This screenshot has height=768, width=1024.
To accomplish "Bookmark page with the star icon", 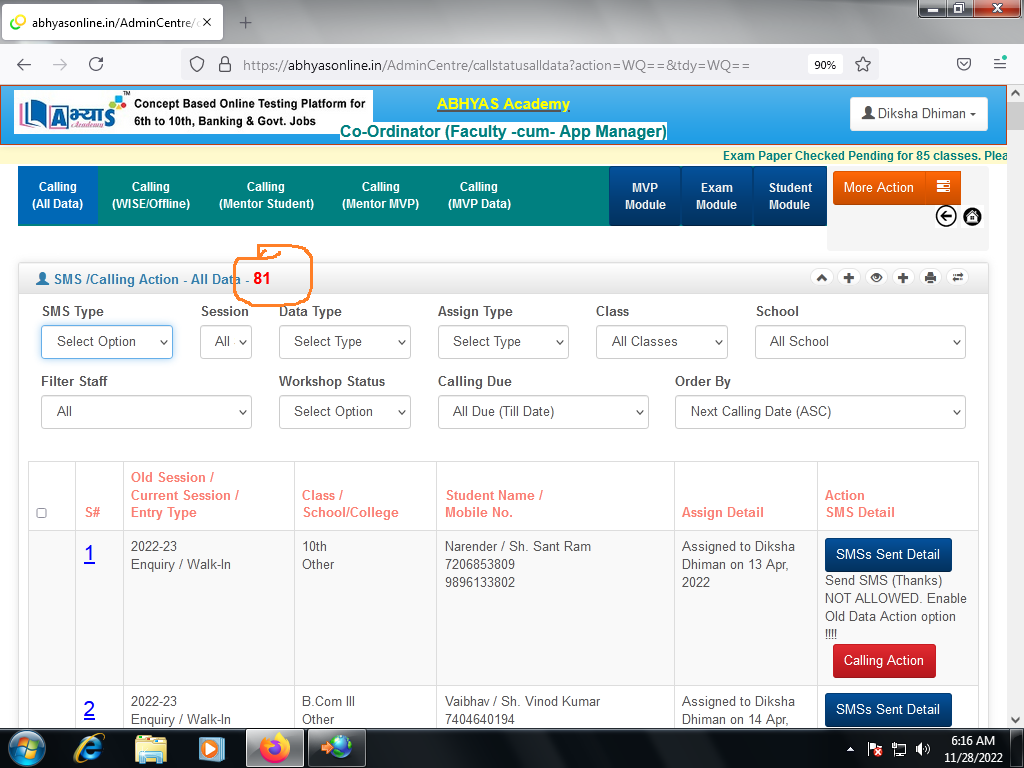I will (863, 64).
